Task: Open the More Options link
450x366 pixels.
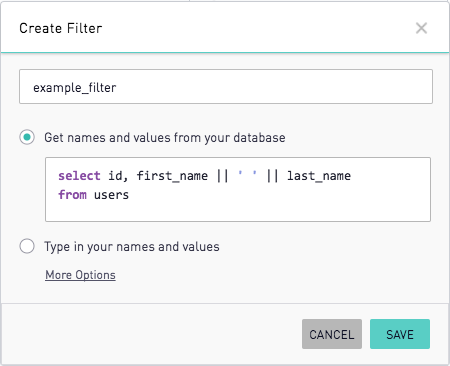Action: [80, 275]
